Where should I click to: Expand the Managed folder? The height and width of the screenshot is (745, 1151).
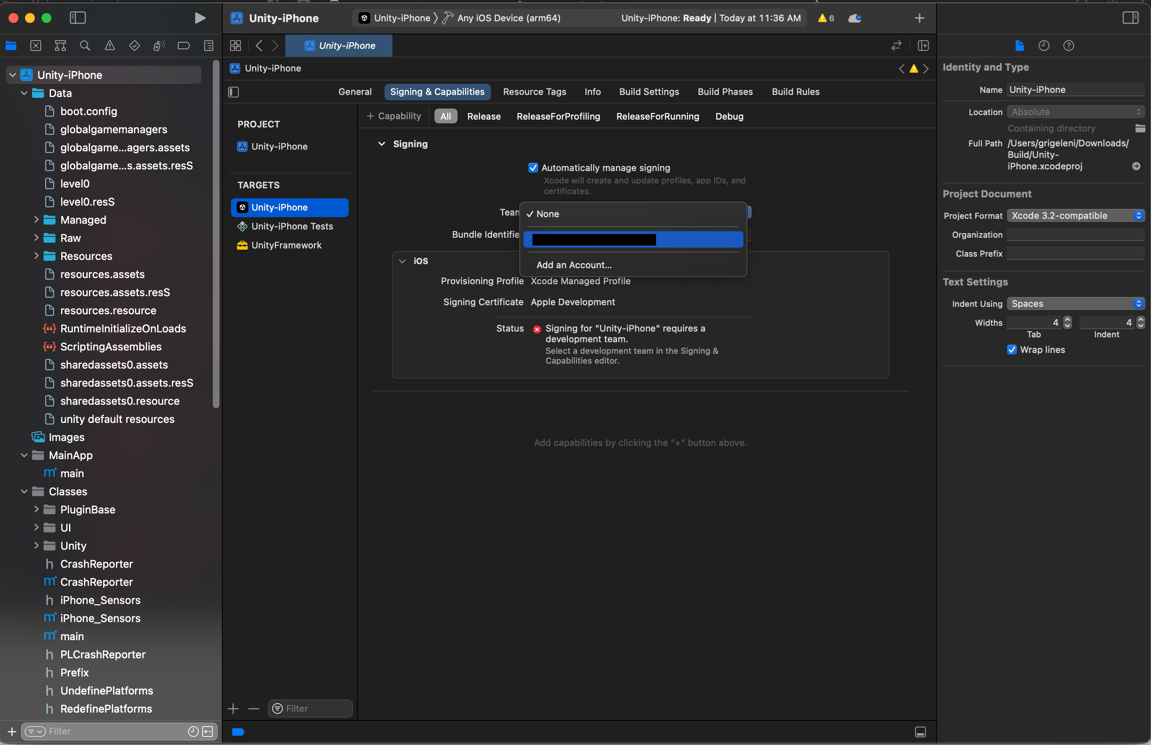click(37, 220)
